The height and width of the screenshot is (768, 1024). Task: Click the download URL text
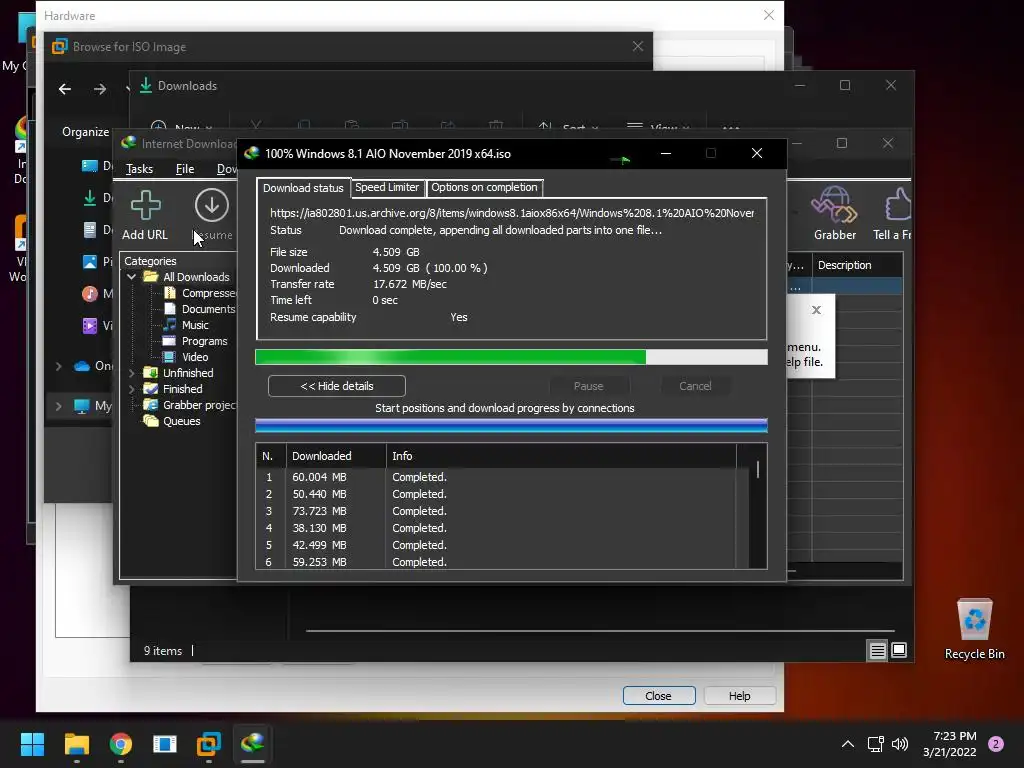(x=512, y=213)
